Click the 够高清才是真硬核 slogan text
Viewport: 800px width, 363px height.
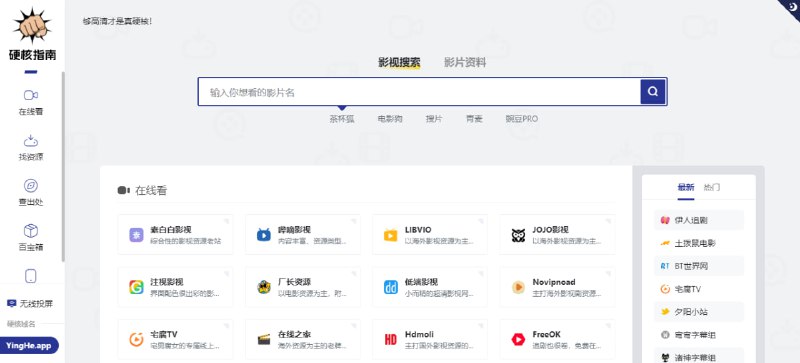[117, 22]
